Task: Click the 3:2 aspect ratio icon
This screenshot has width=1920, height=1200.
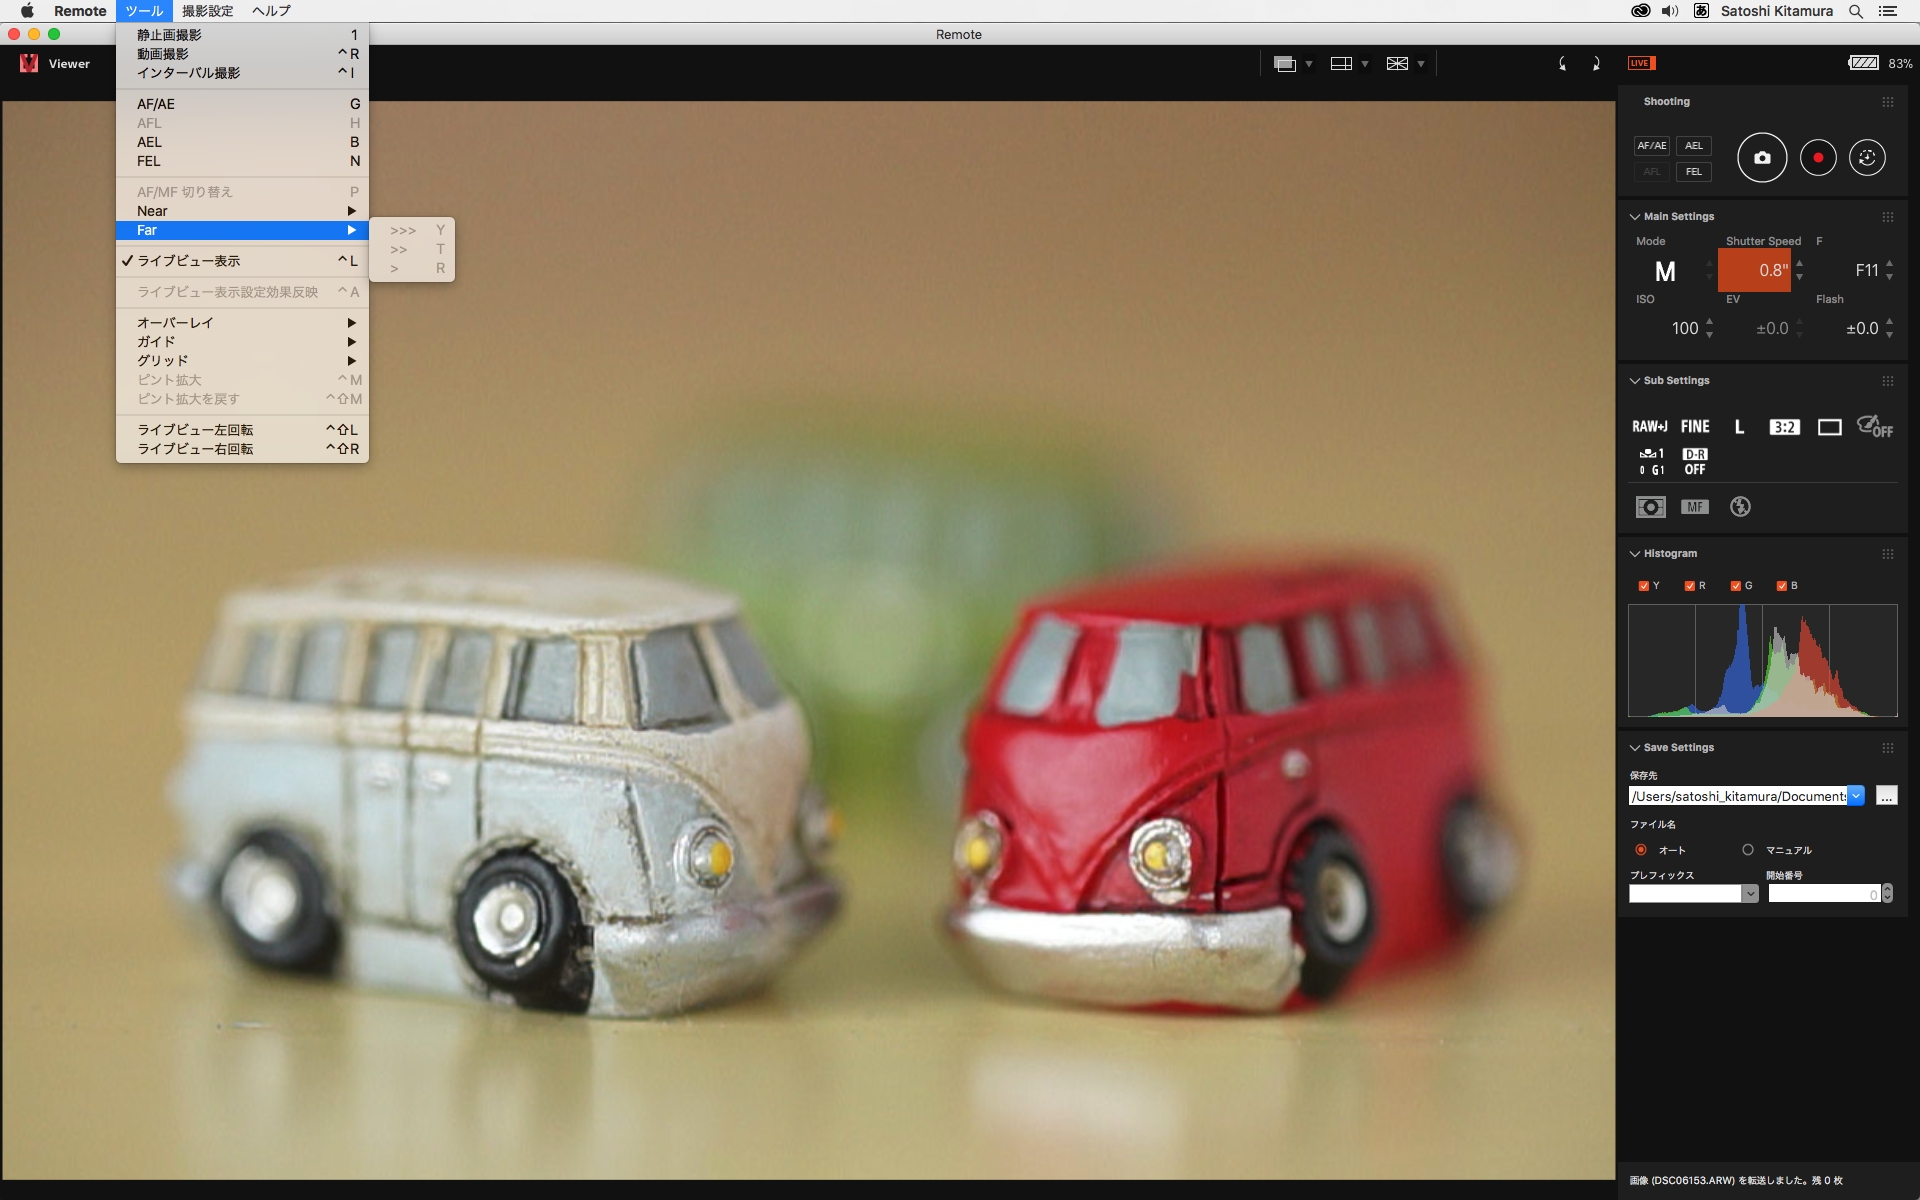Action: tap(1784, 427)
